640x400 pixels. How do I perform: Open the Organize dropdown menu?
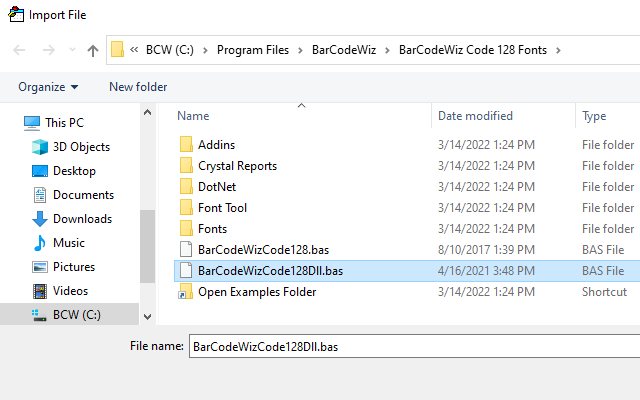48,87
